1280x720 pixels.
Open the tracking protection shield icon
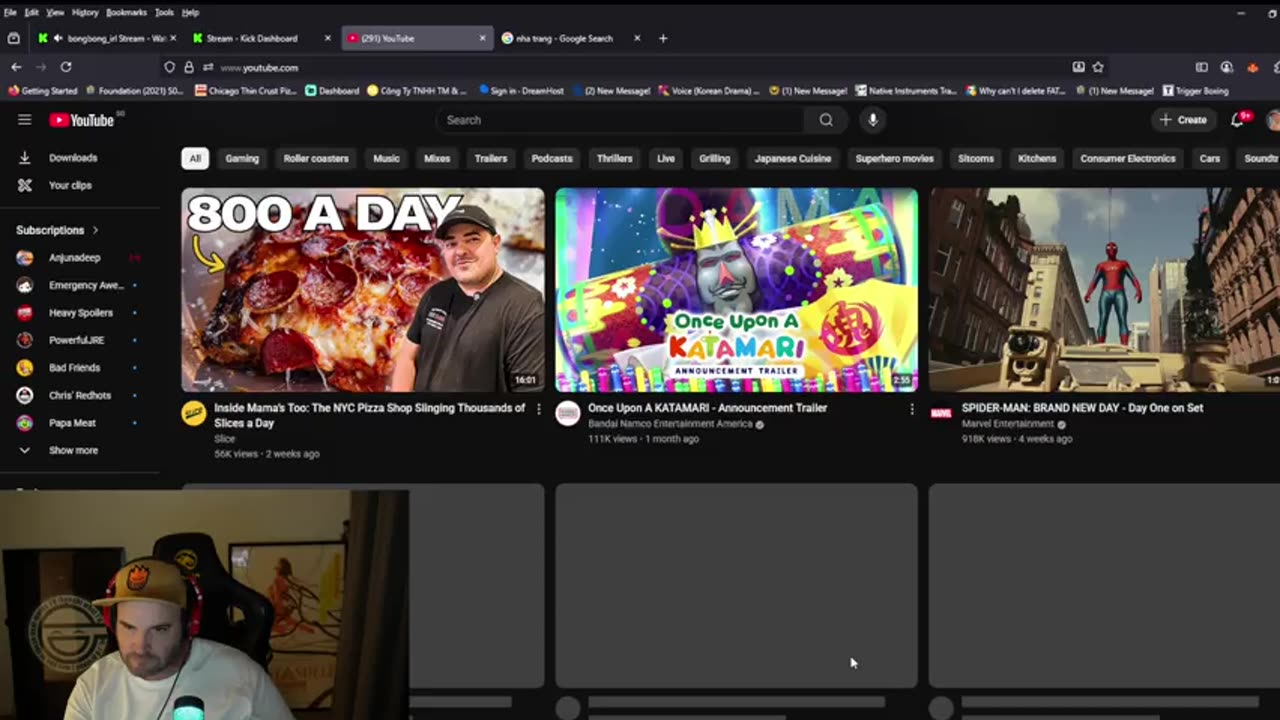coord(169,67)
